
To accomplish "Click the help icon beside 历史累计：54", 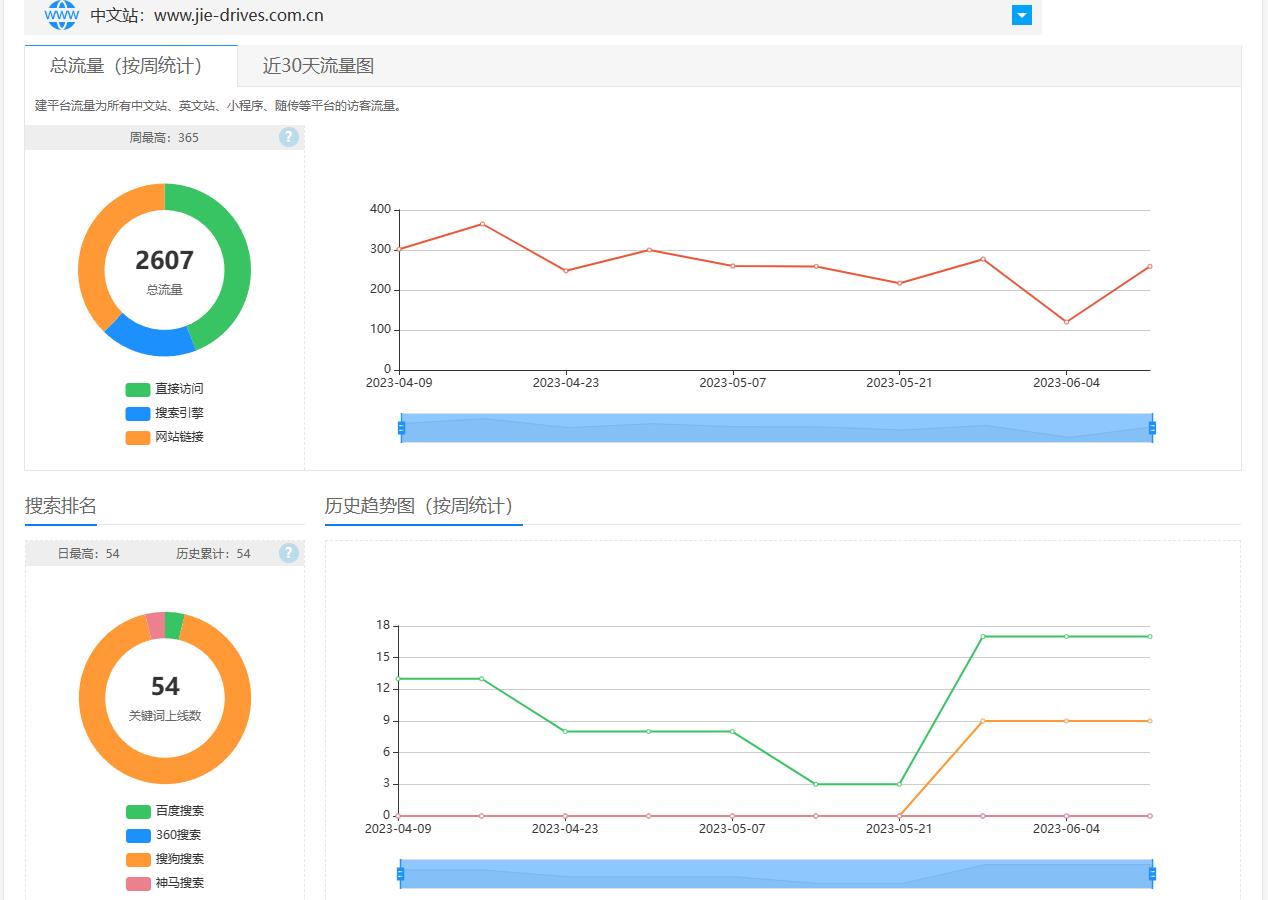I will click(289, 553).
